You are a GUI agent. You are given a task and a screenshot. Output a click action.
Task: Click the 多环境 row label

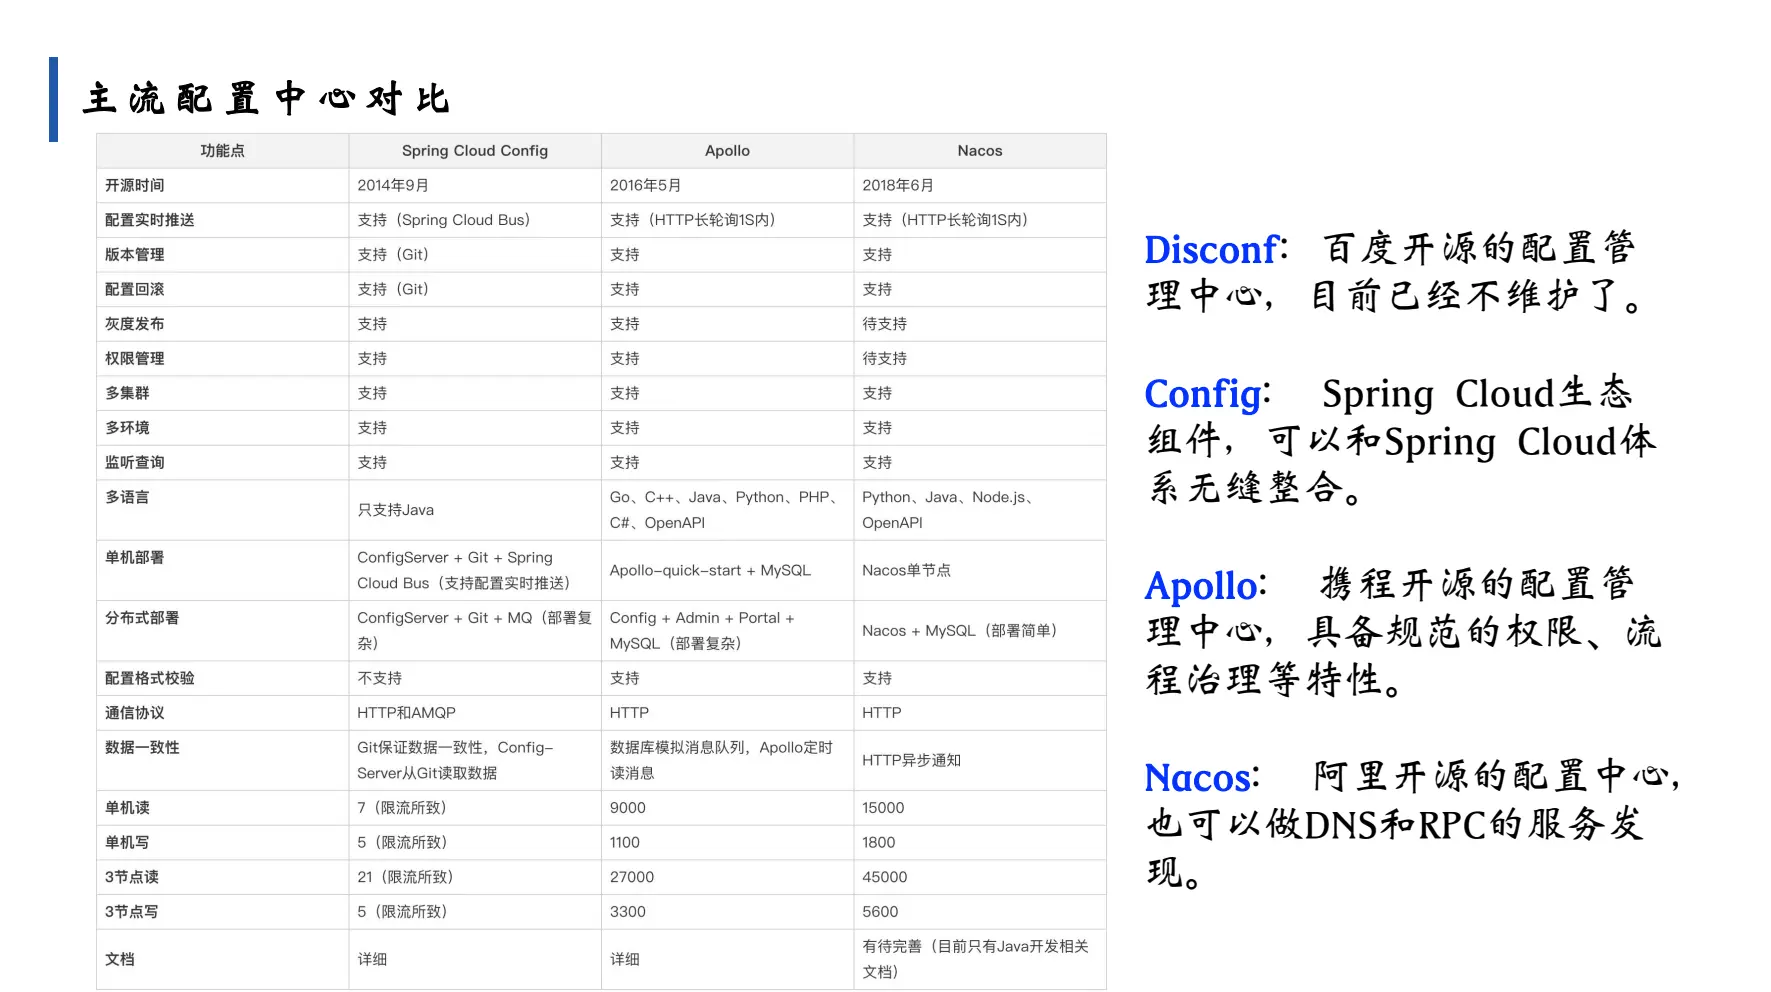click(127, 428)
